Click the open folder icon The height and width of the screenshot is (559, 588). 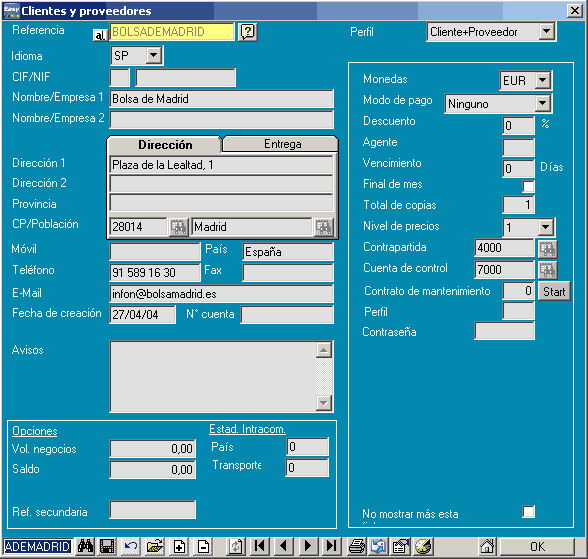(x=154, y=546)
